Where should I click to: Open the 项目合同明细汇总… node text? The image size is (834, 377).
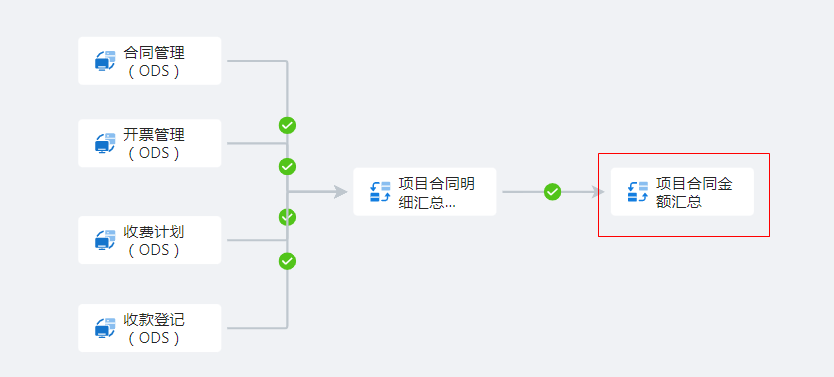point(437,192)
